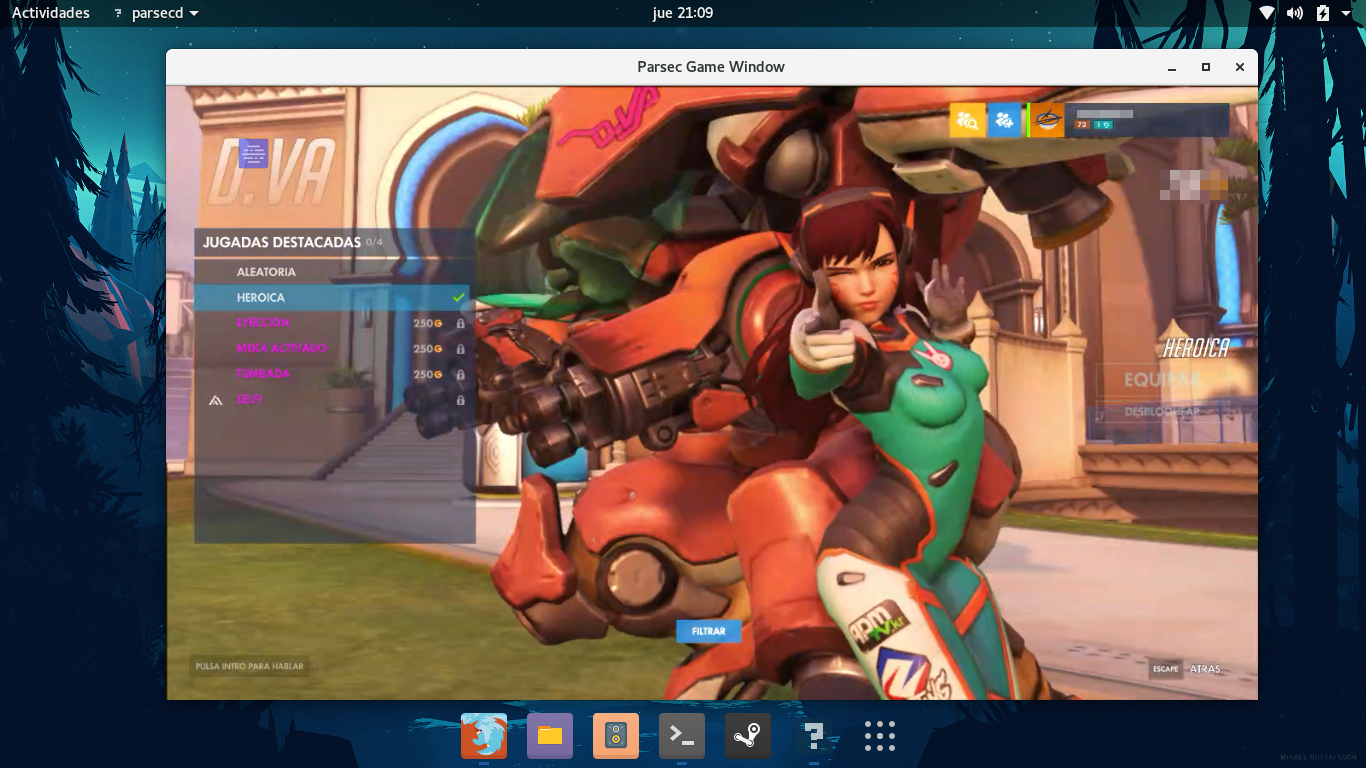1366x768 pixels.
Task: Click the player name banner with level 73
Action: pos(1147,120)
